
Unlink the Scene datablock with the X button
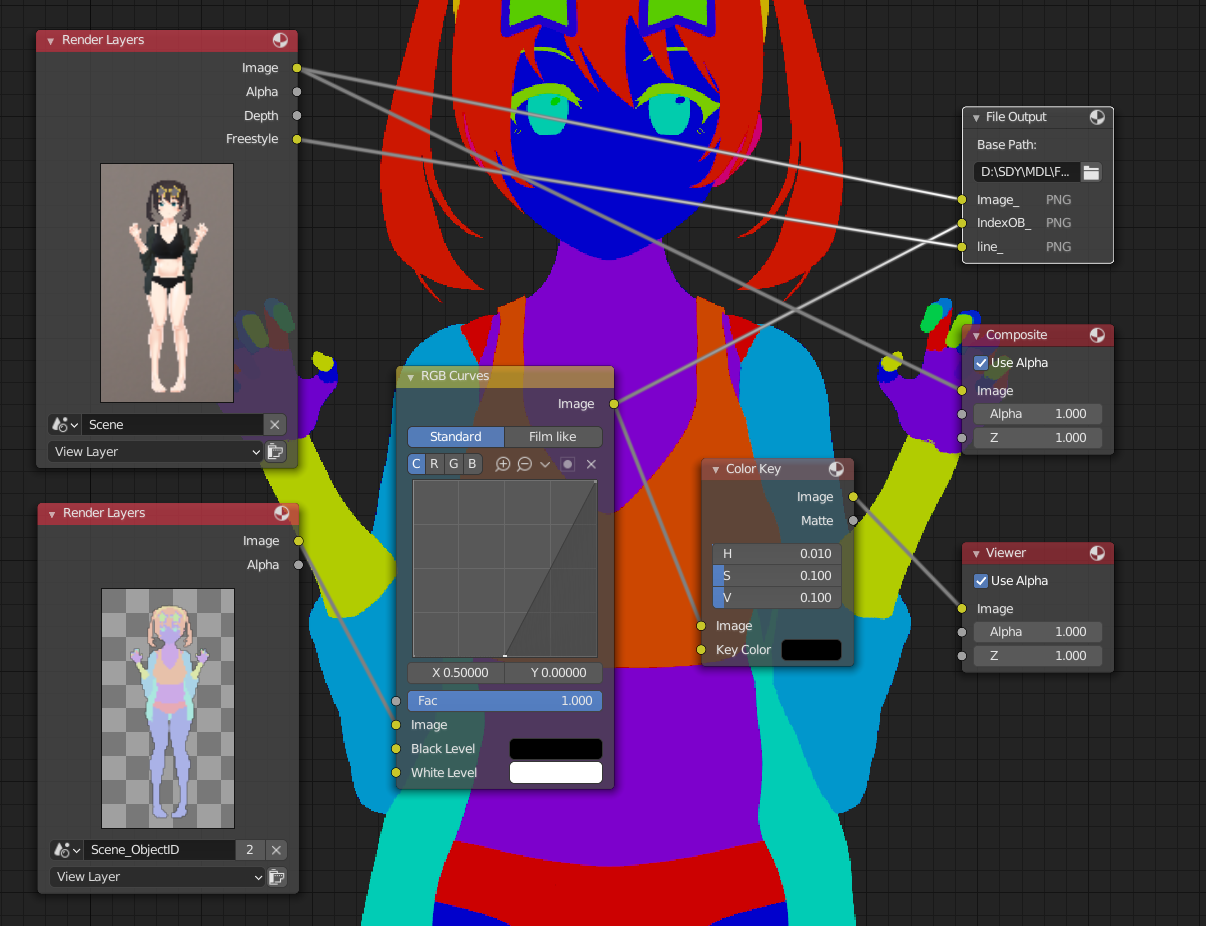[274, 424]
